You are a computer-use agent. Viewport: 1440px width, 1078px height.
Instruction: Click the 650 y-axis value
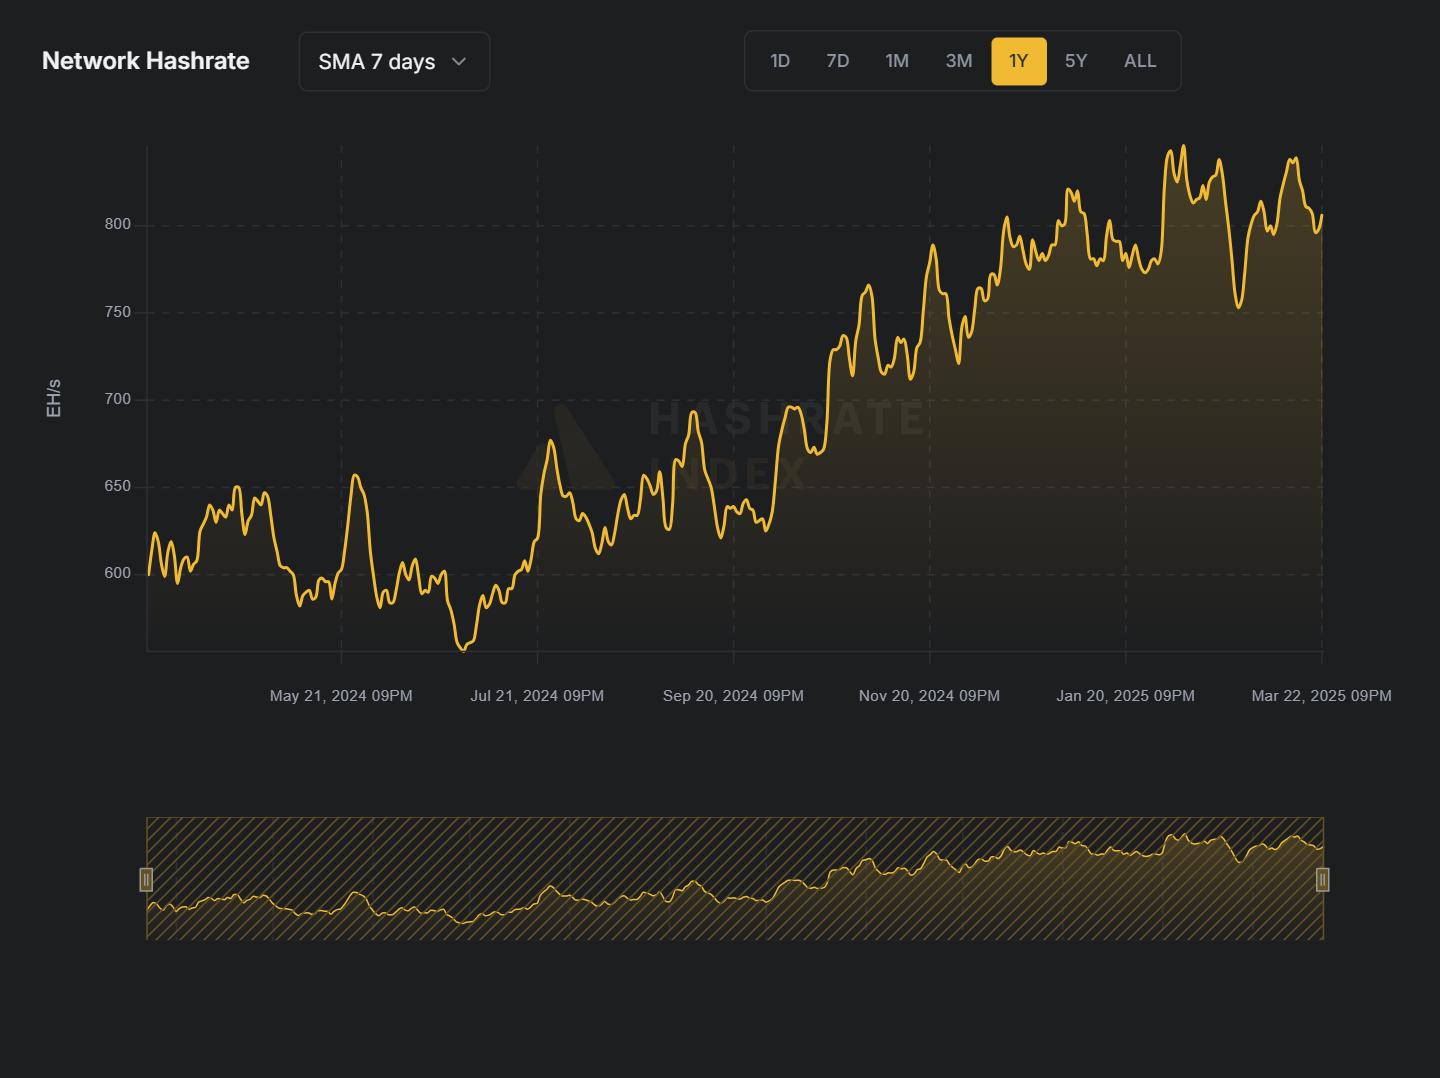118,486
